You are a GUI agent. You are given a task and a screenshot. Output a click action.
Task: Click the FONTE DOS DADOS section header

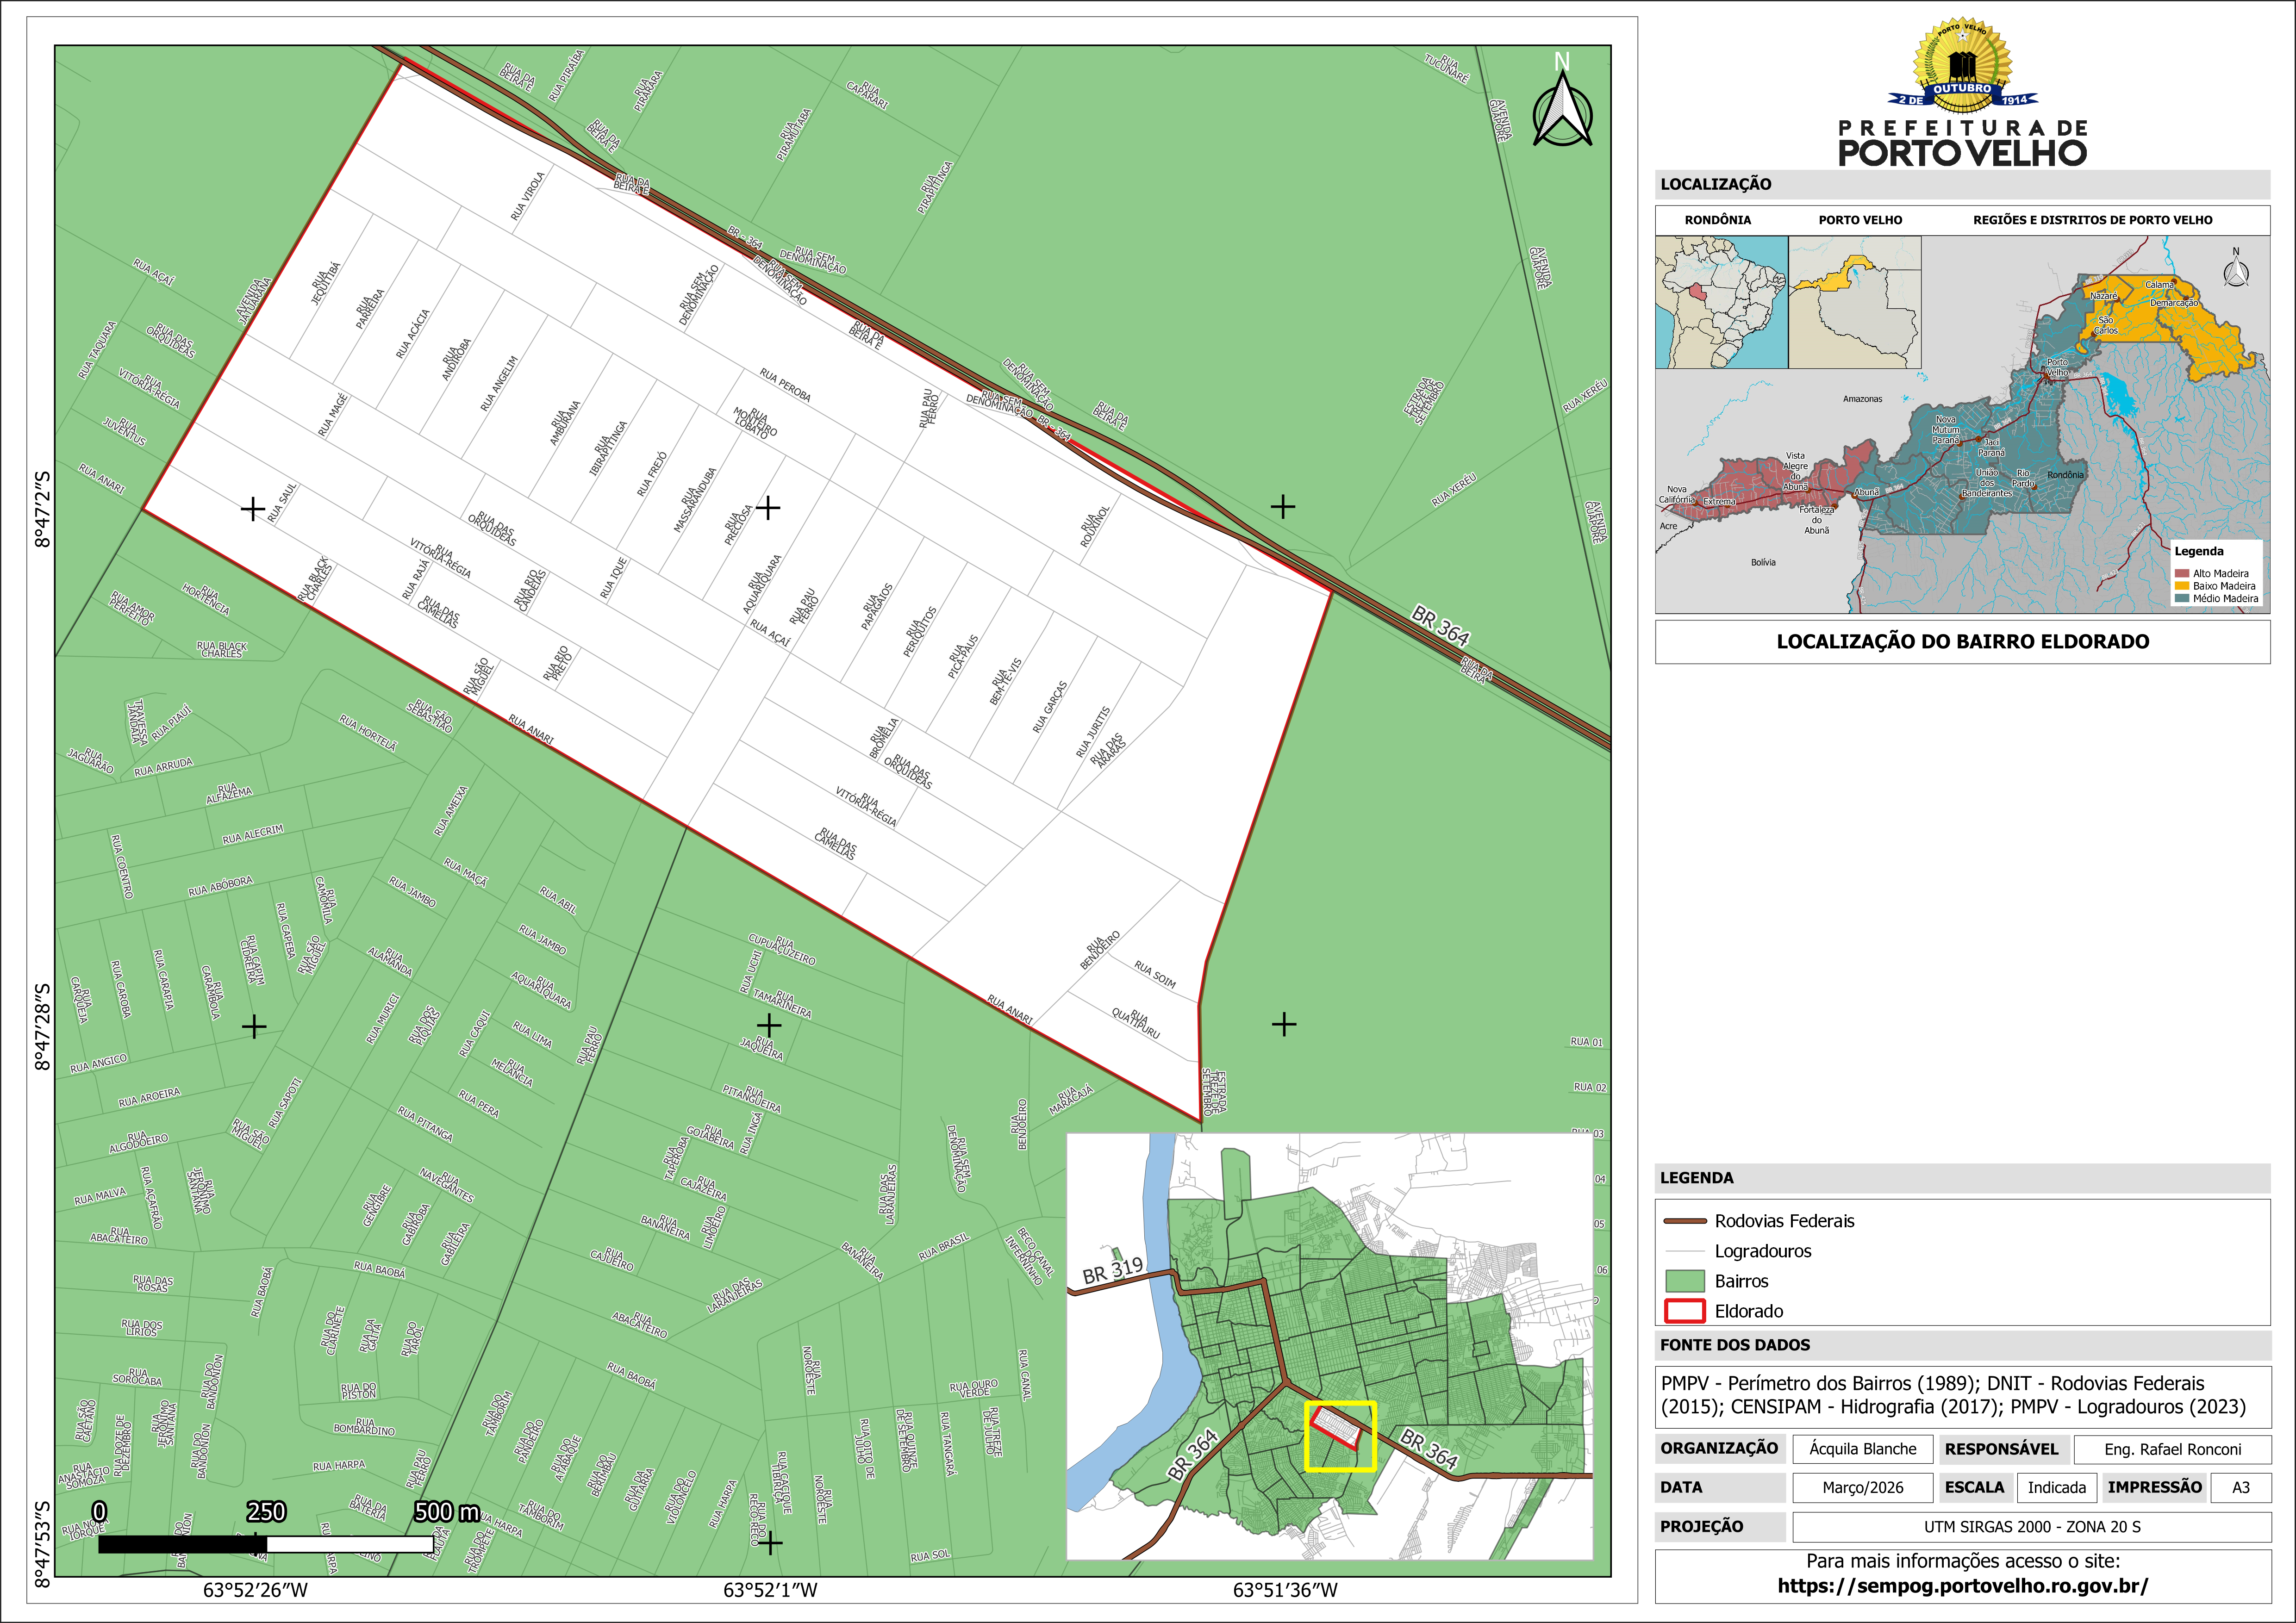tap(1735, 1345)
